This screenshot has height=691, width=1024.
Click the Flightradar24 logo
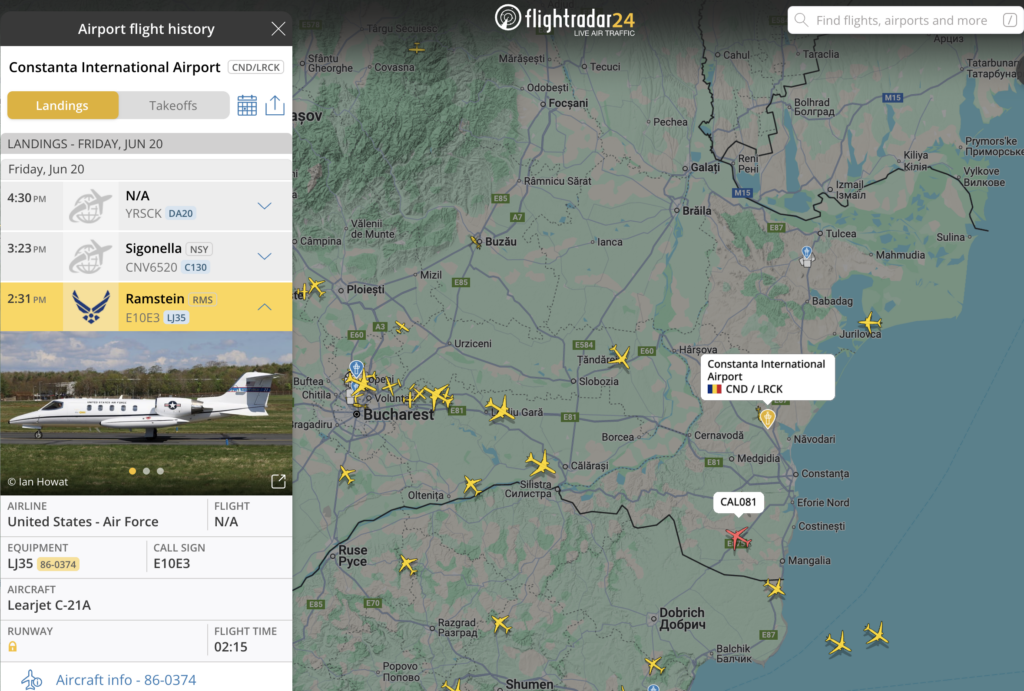[x=565, y=20]
